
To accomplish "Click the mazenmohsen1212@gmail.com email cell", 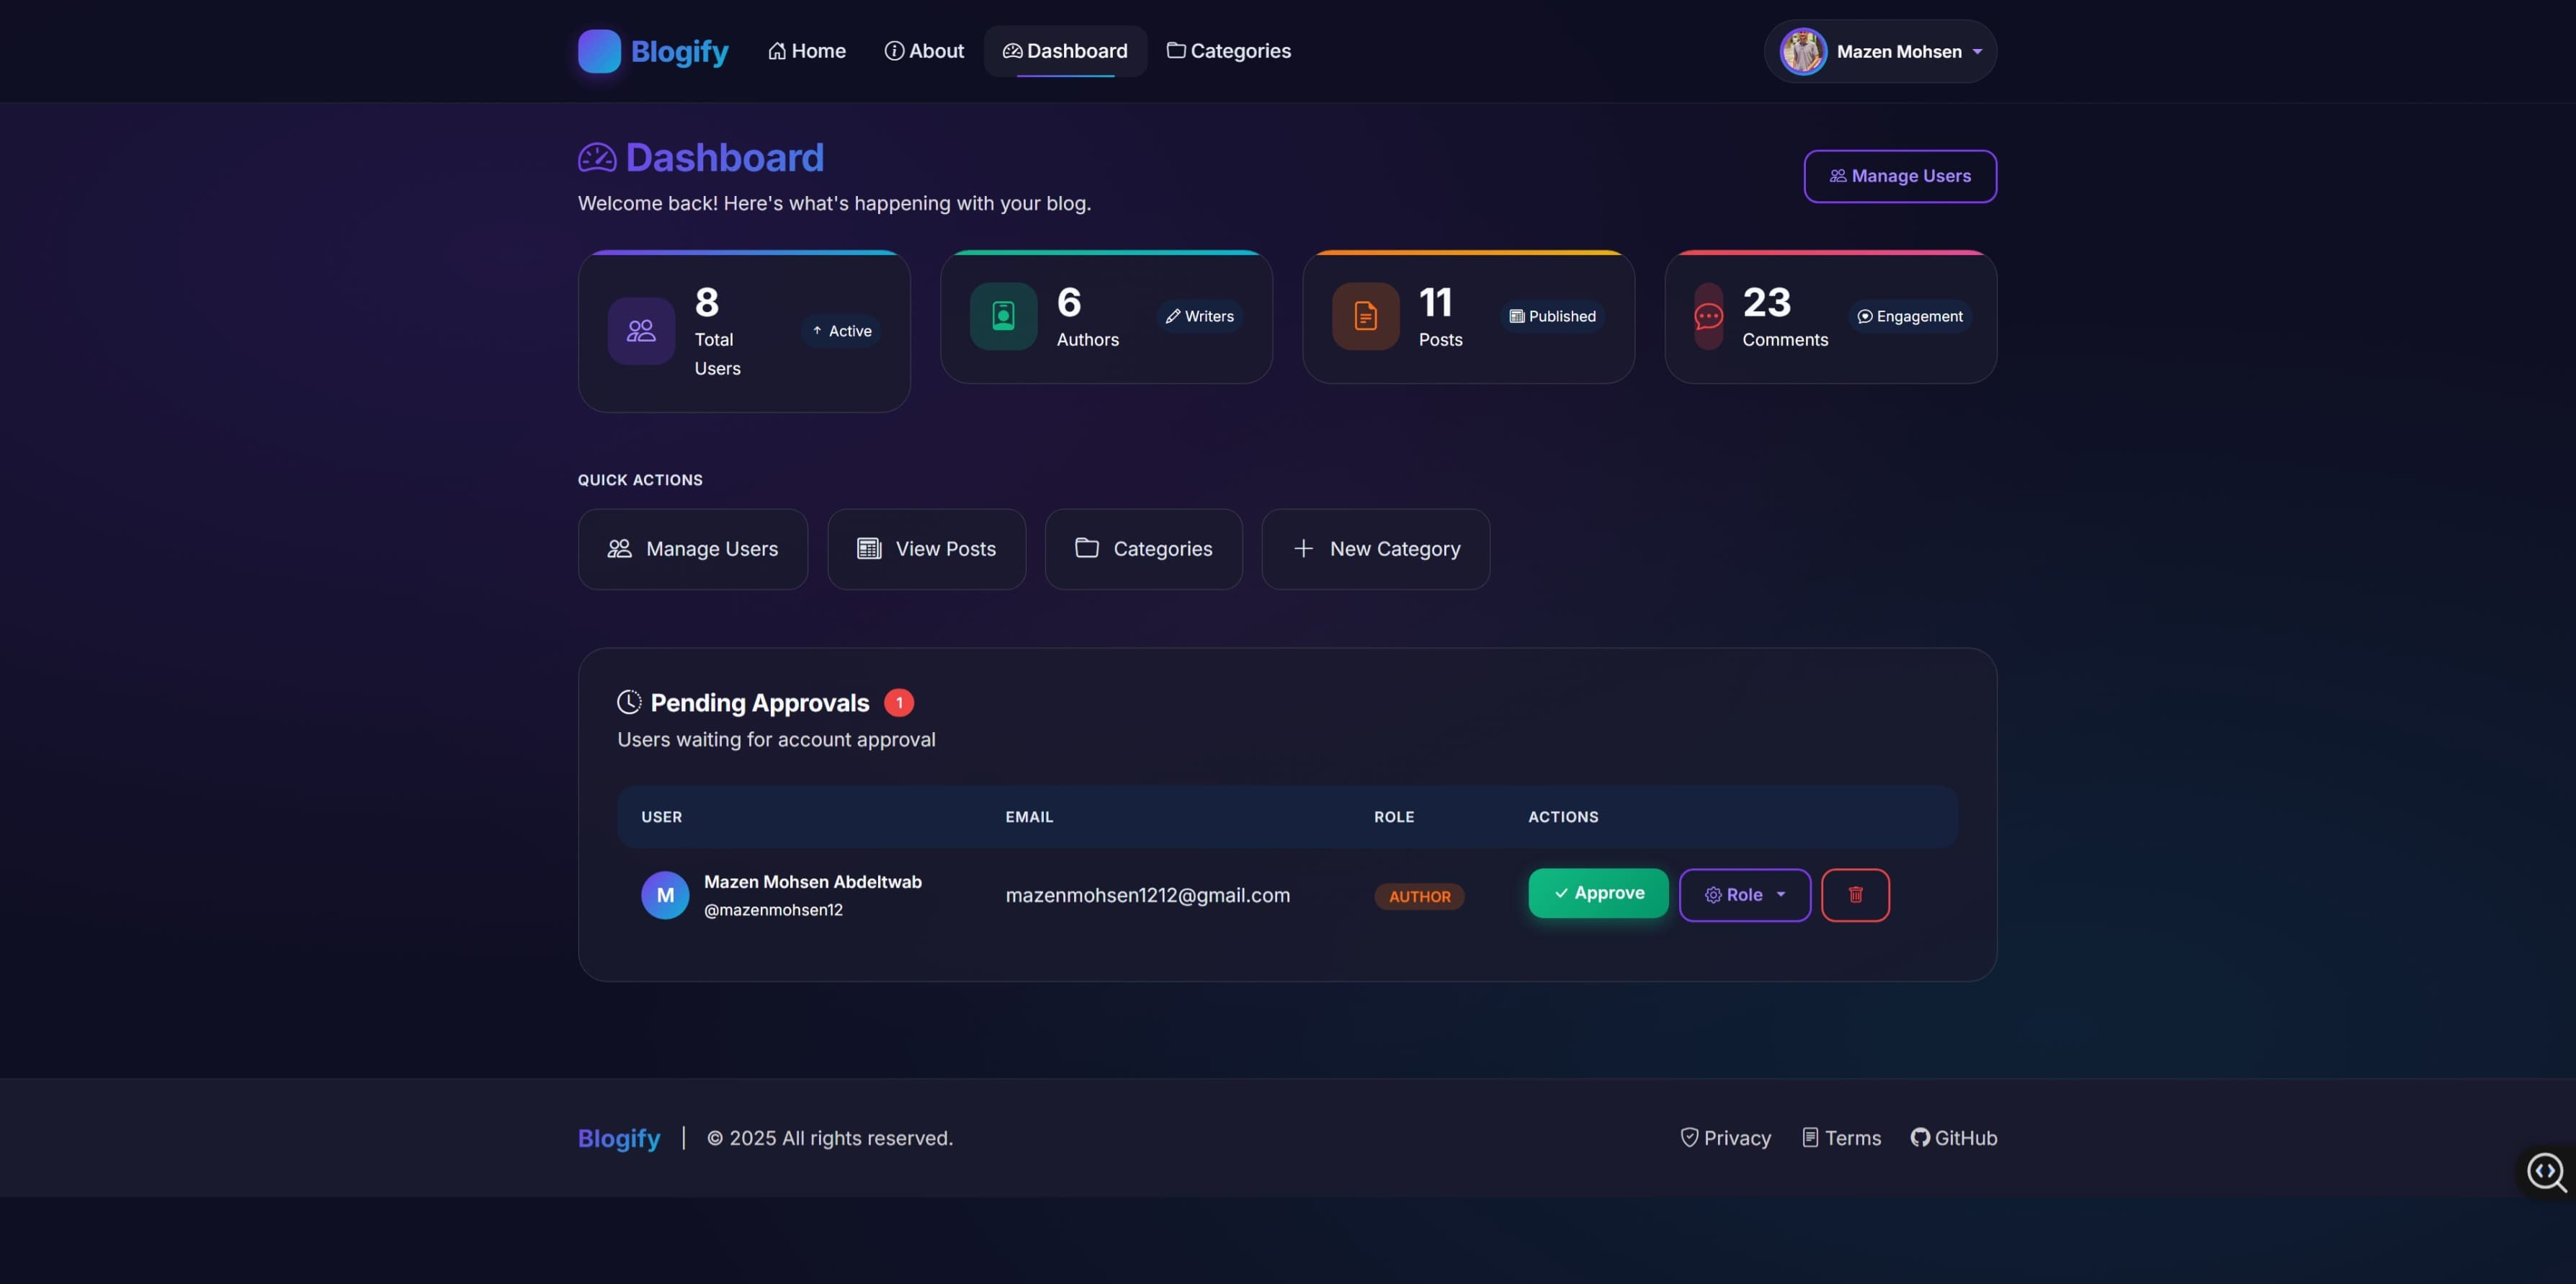I will [x=1148, y=895].
